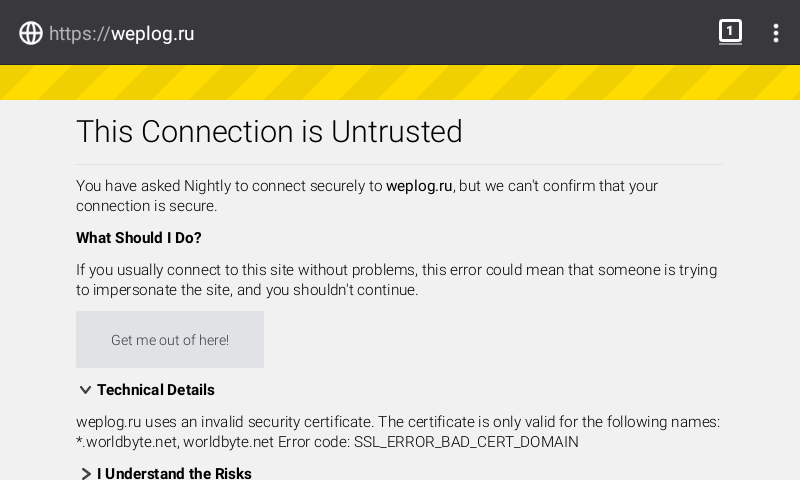
Task: Expand the I Understand the Risks arrow
Action: (85, 473)
